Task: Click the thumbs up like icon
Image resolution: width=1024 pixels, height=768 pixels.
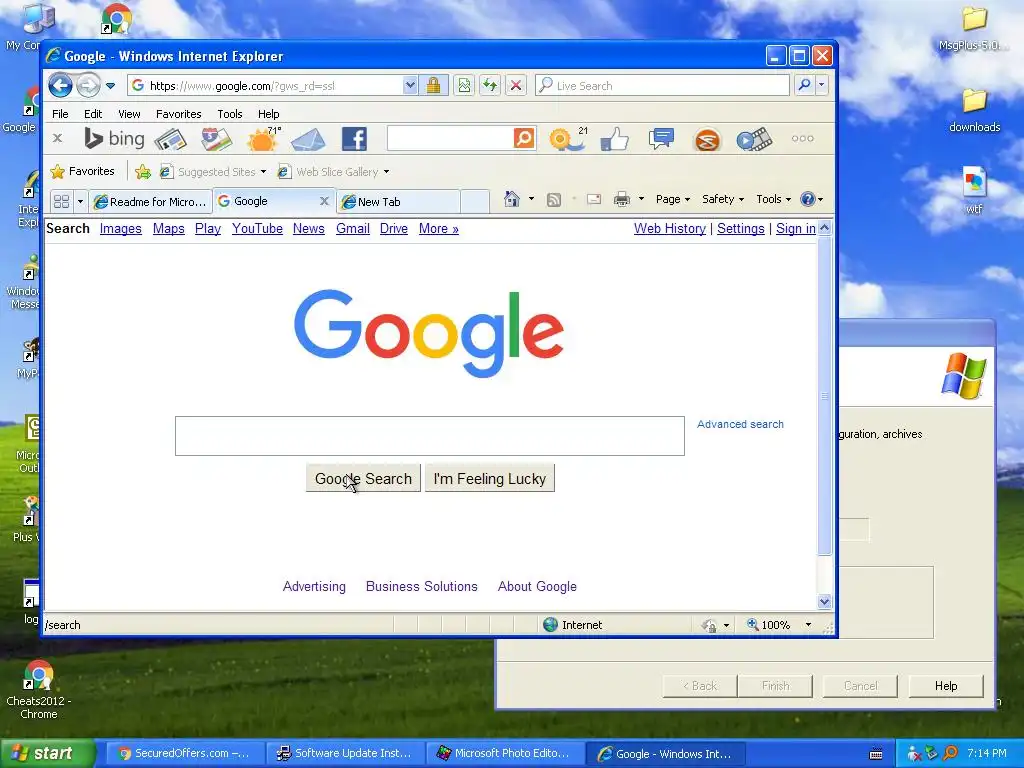Action: [615, 139]
